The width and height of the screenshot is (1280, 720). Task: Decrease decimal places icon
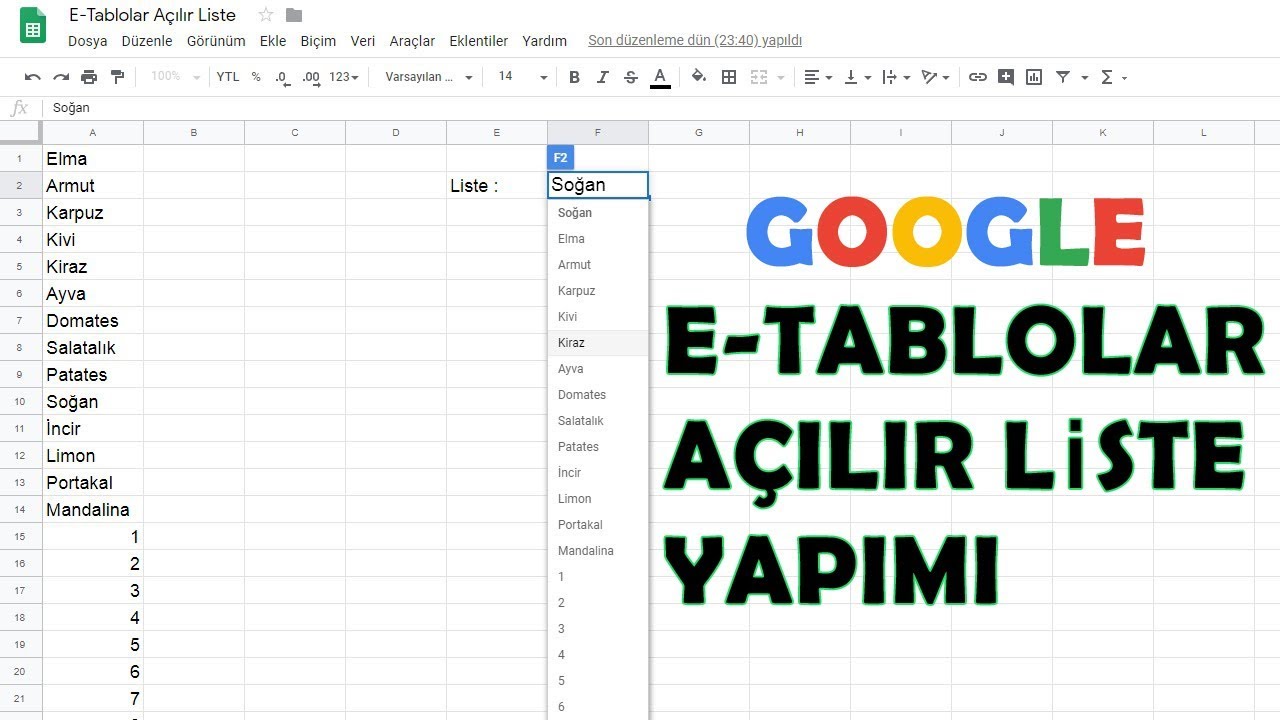[x=283, y=77]
